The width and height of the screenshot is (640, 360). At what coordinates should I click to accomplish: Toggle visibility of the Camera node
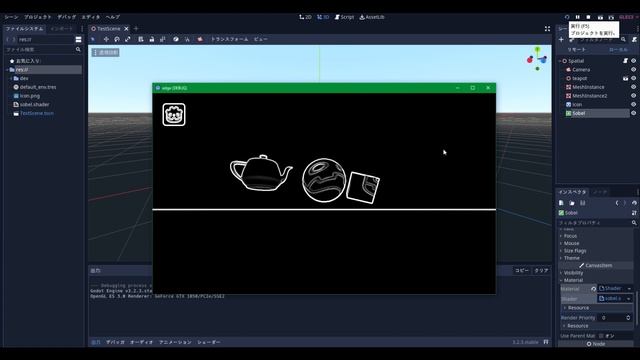click(x=633, y=70)
